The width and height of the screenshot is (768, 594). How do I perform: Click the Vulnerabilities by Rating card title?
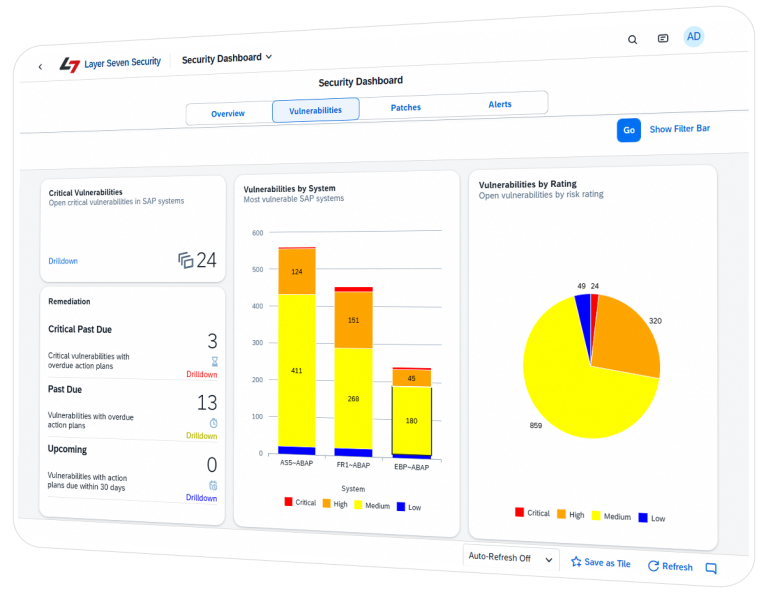pyautogui.click(x=528, y=185)
